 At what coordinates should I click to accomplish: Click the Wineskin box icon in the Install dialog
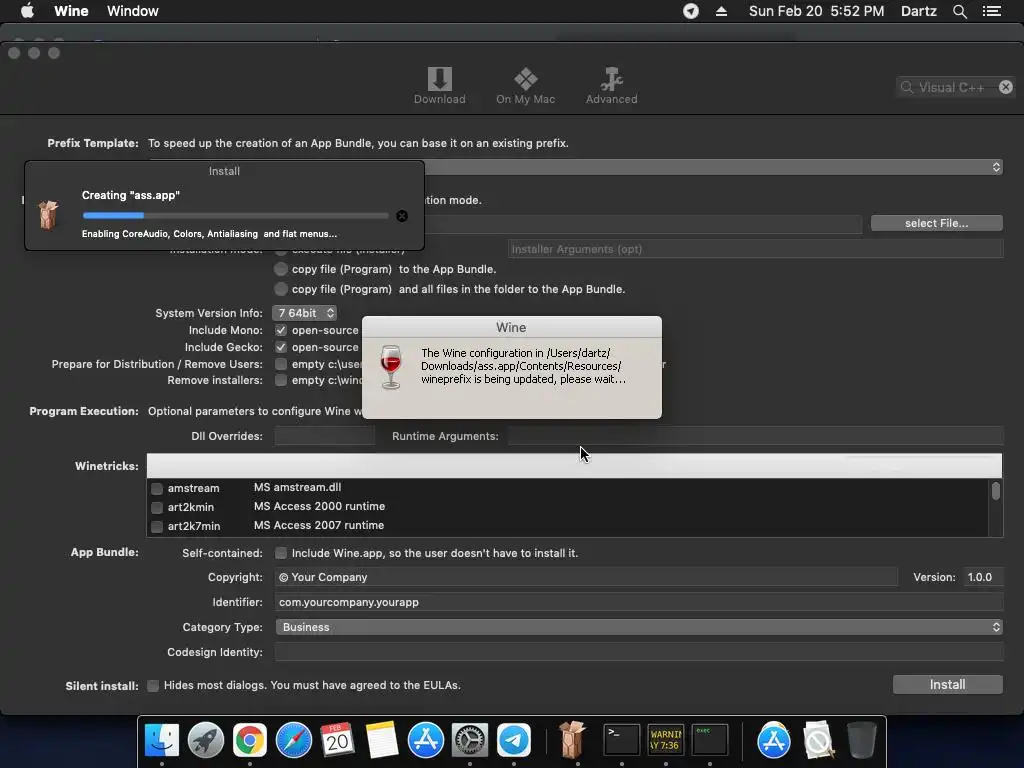[48, 214]
